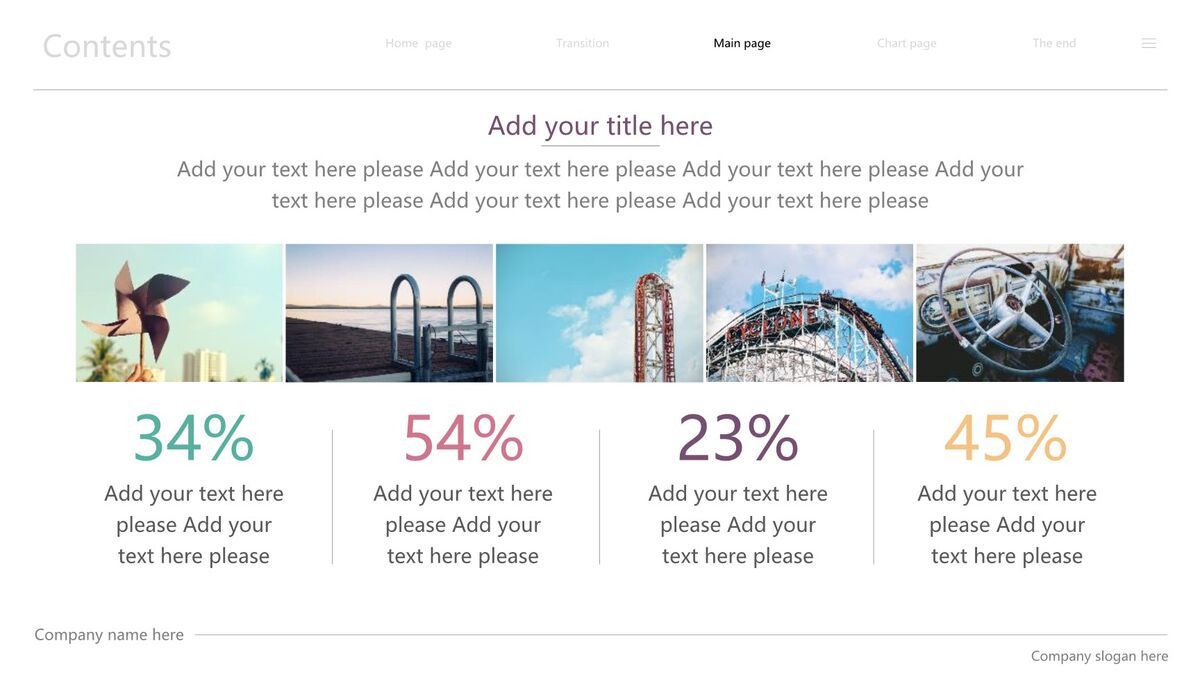The image size is (1200, 675).
Task: Click the Company name here text
Action: 109,635
